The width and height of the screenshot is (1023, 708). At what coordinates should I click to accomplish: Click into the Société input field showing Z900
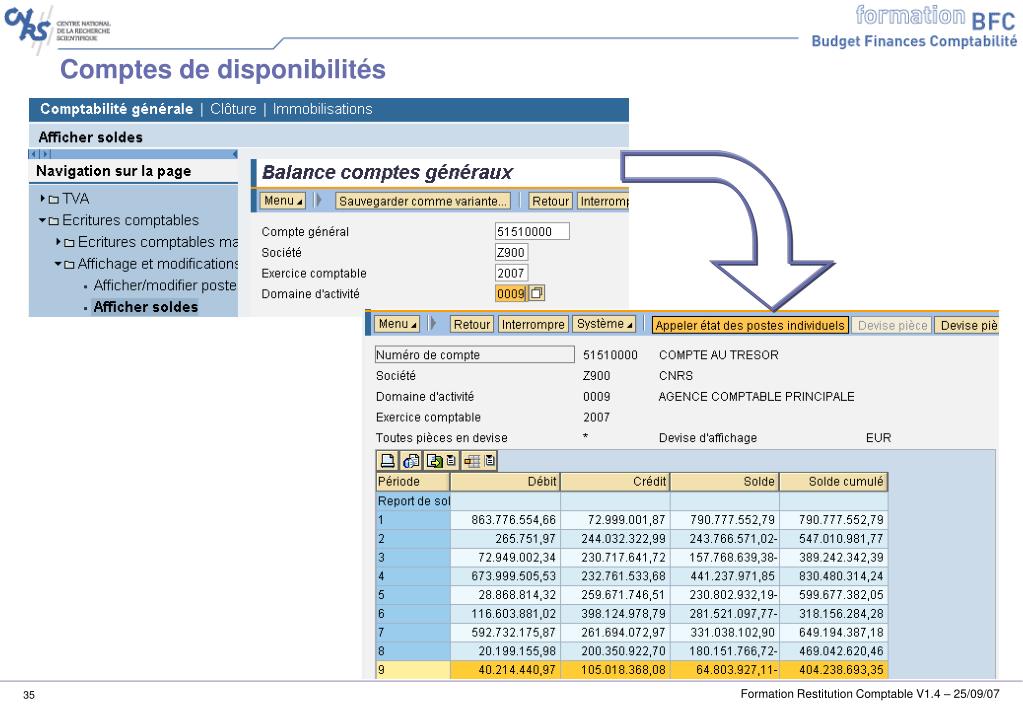tap(511, 252)
